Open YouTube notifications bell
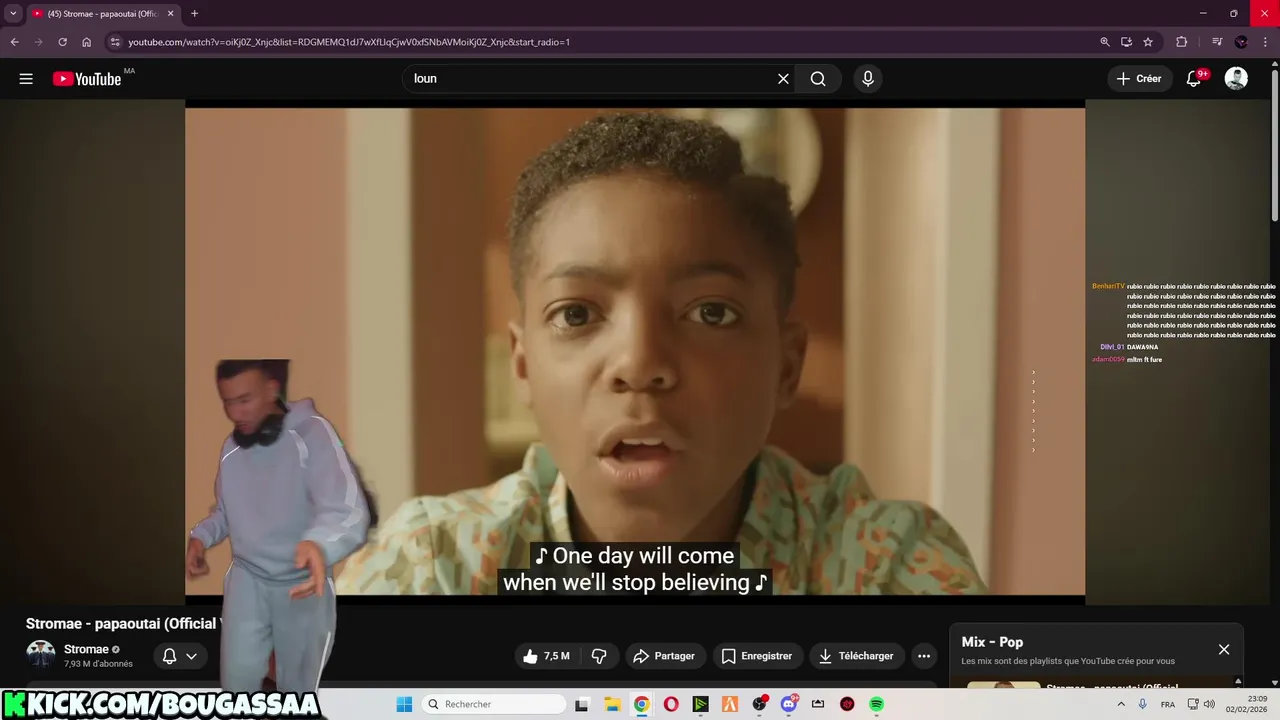Viewport: 1280px width, 720px height. tap(1194, 79)
